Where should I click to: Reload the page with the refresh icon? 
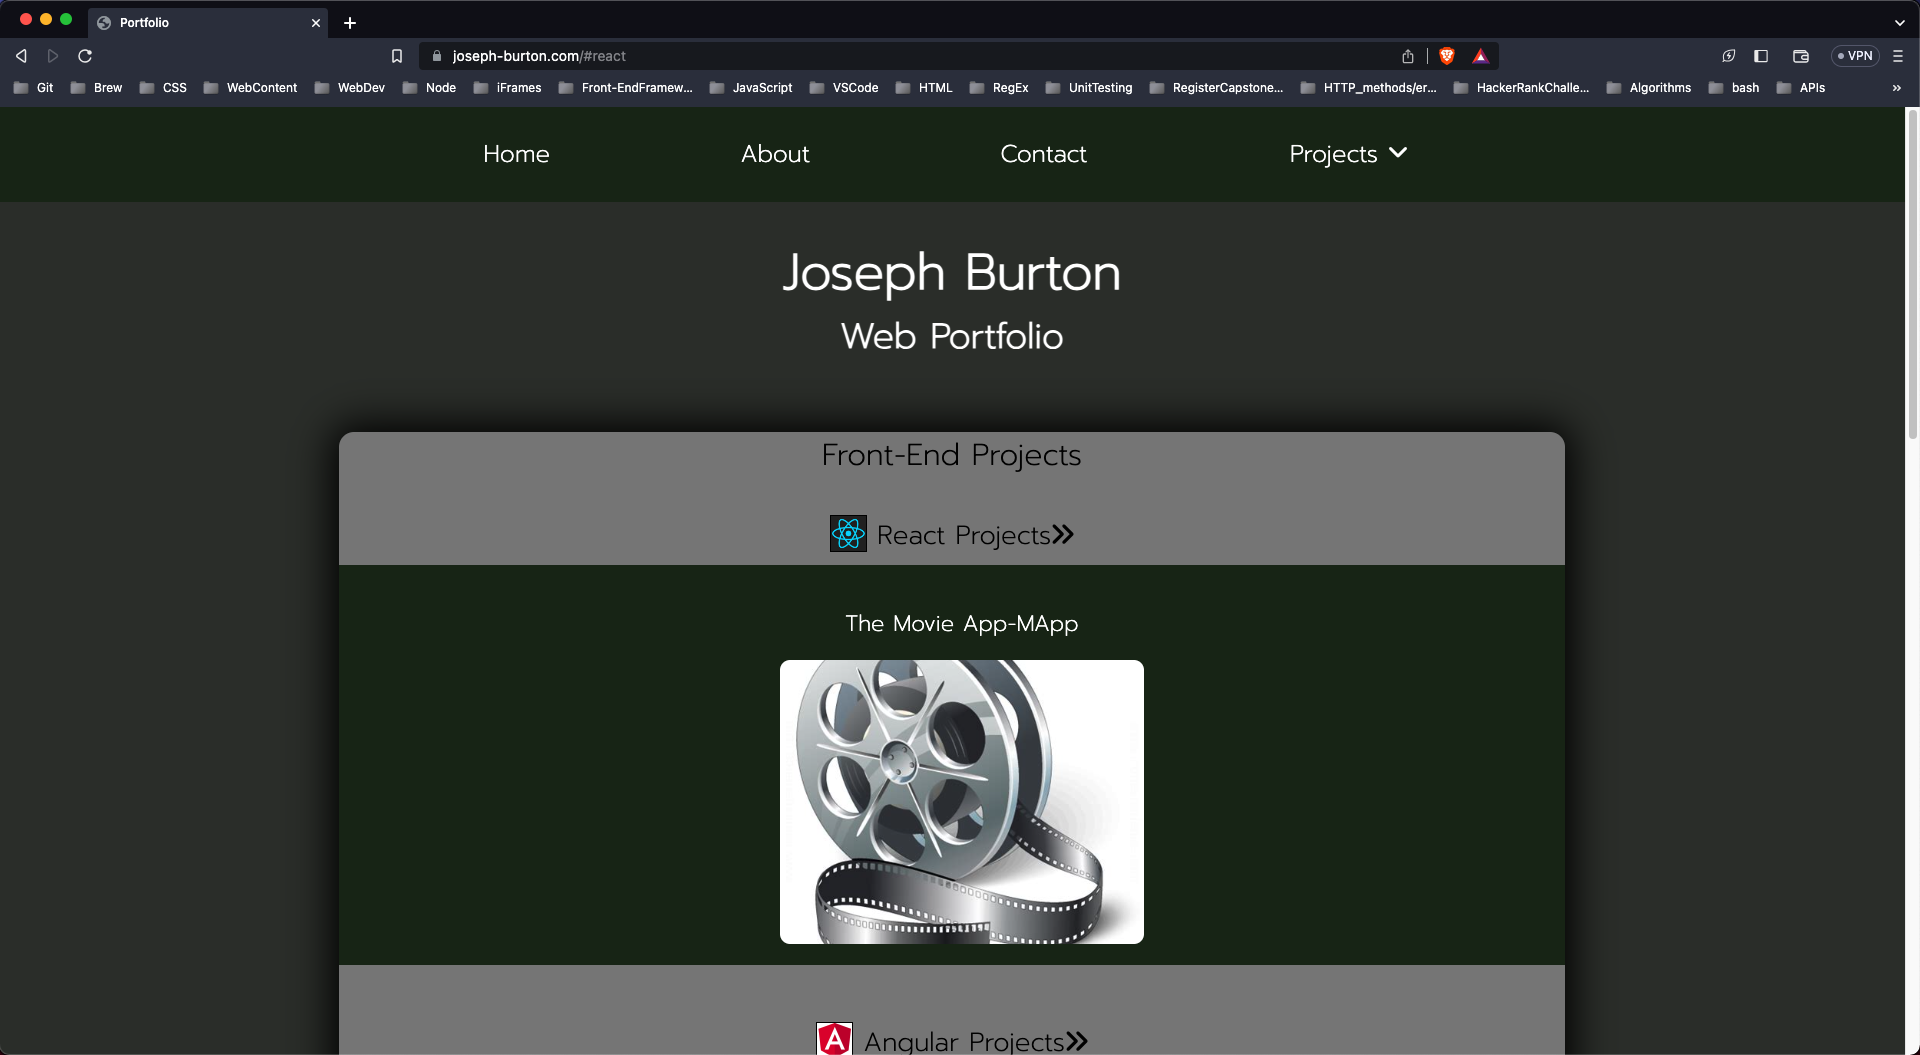coord(85,56)
